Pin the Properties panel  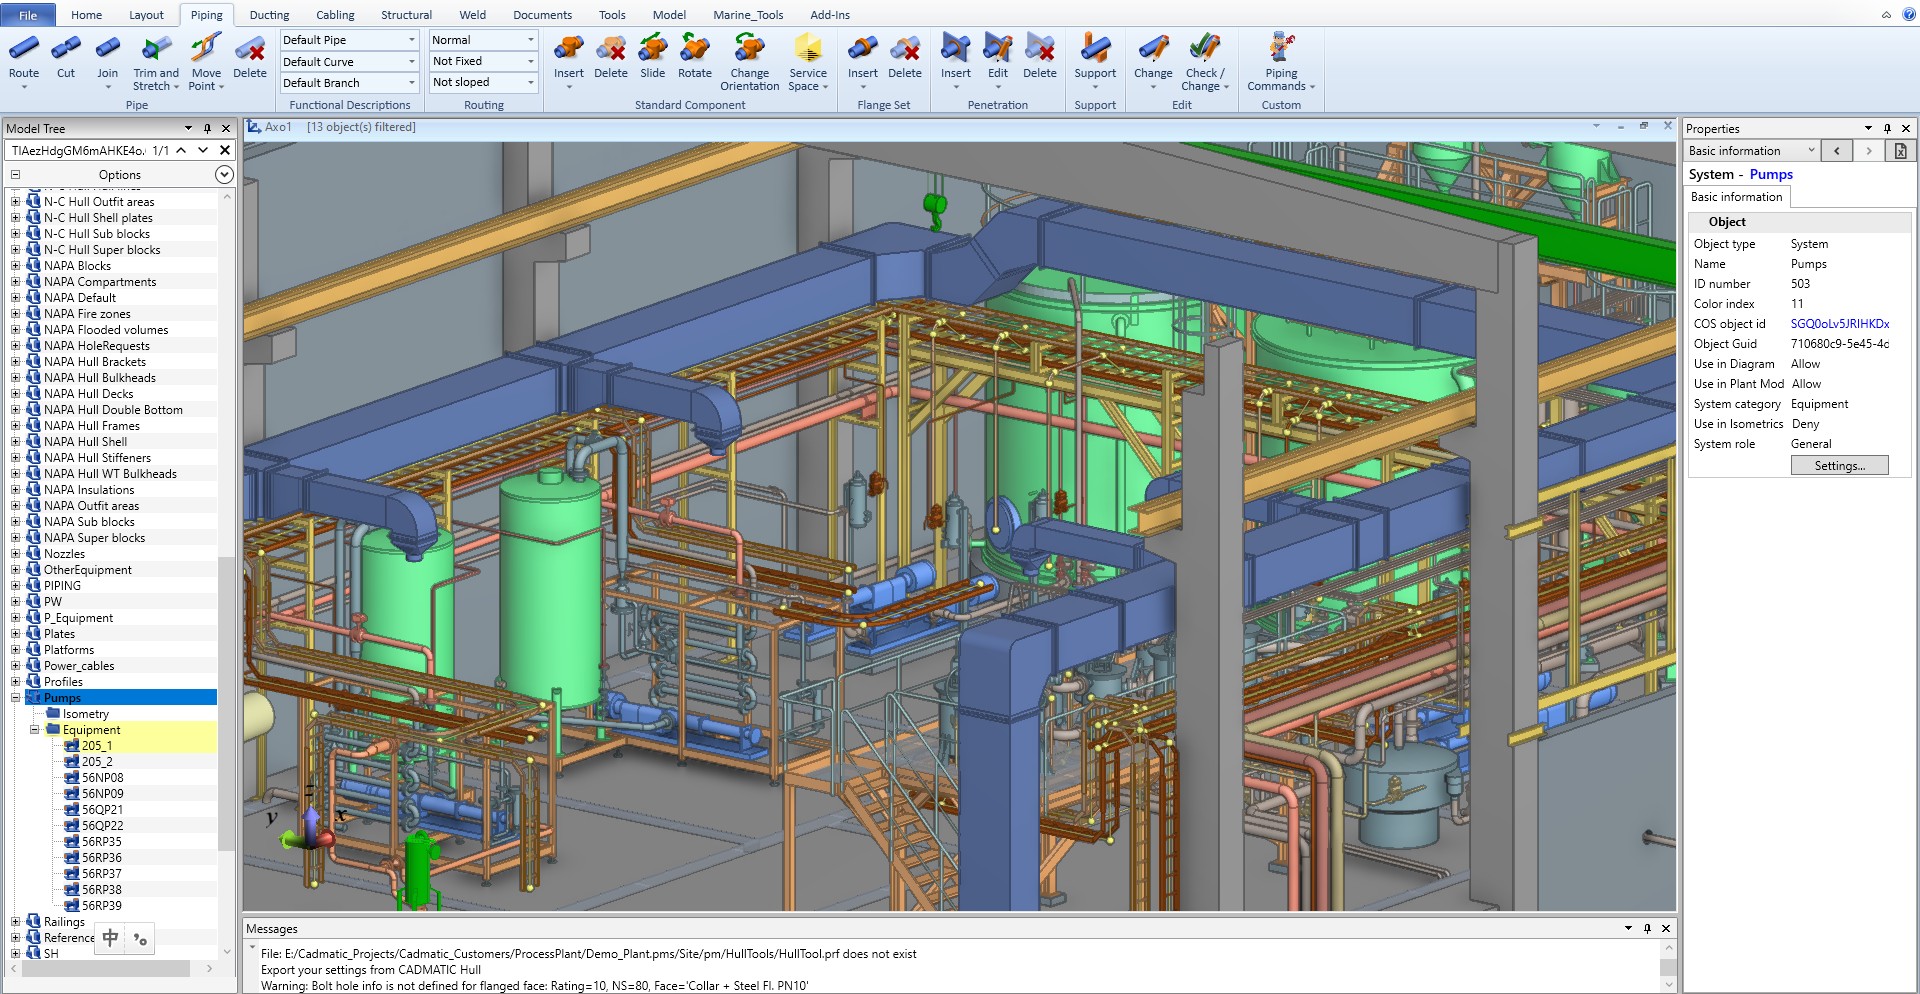1887,128
